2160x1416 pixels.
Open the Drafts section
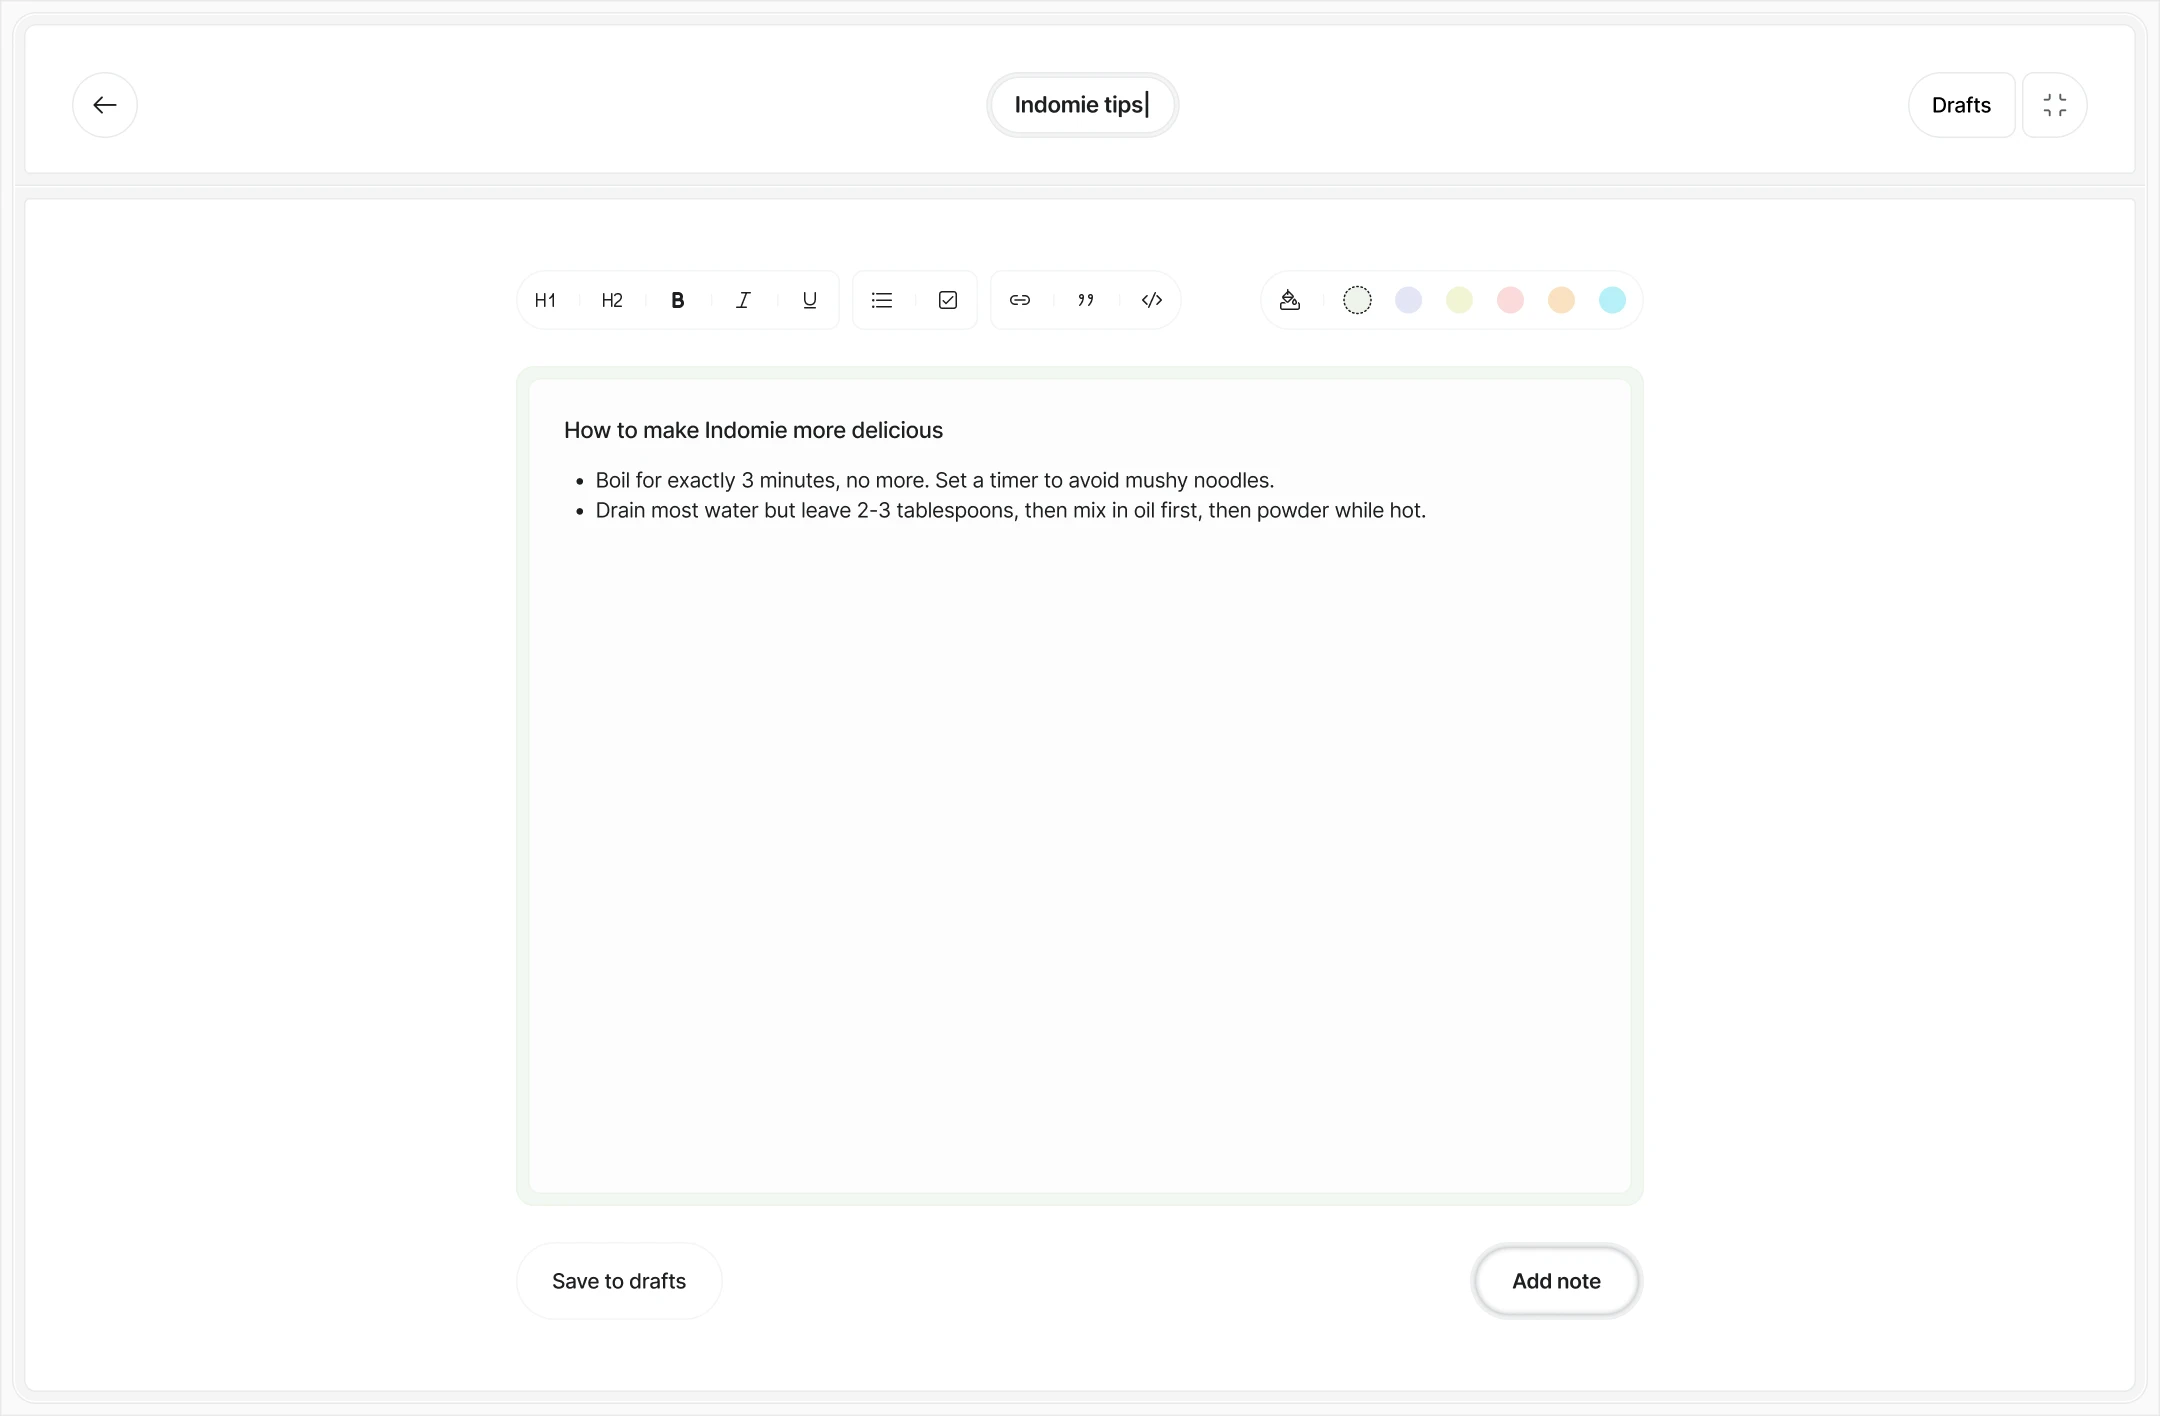(x=1959, y=104)
